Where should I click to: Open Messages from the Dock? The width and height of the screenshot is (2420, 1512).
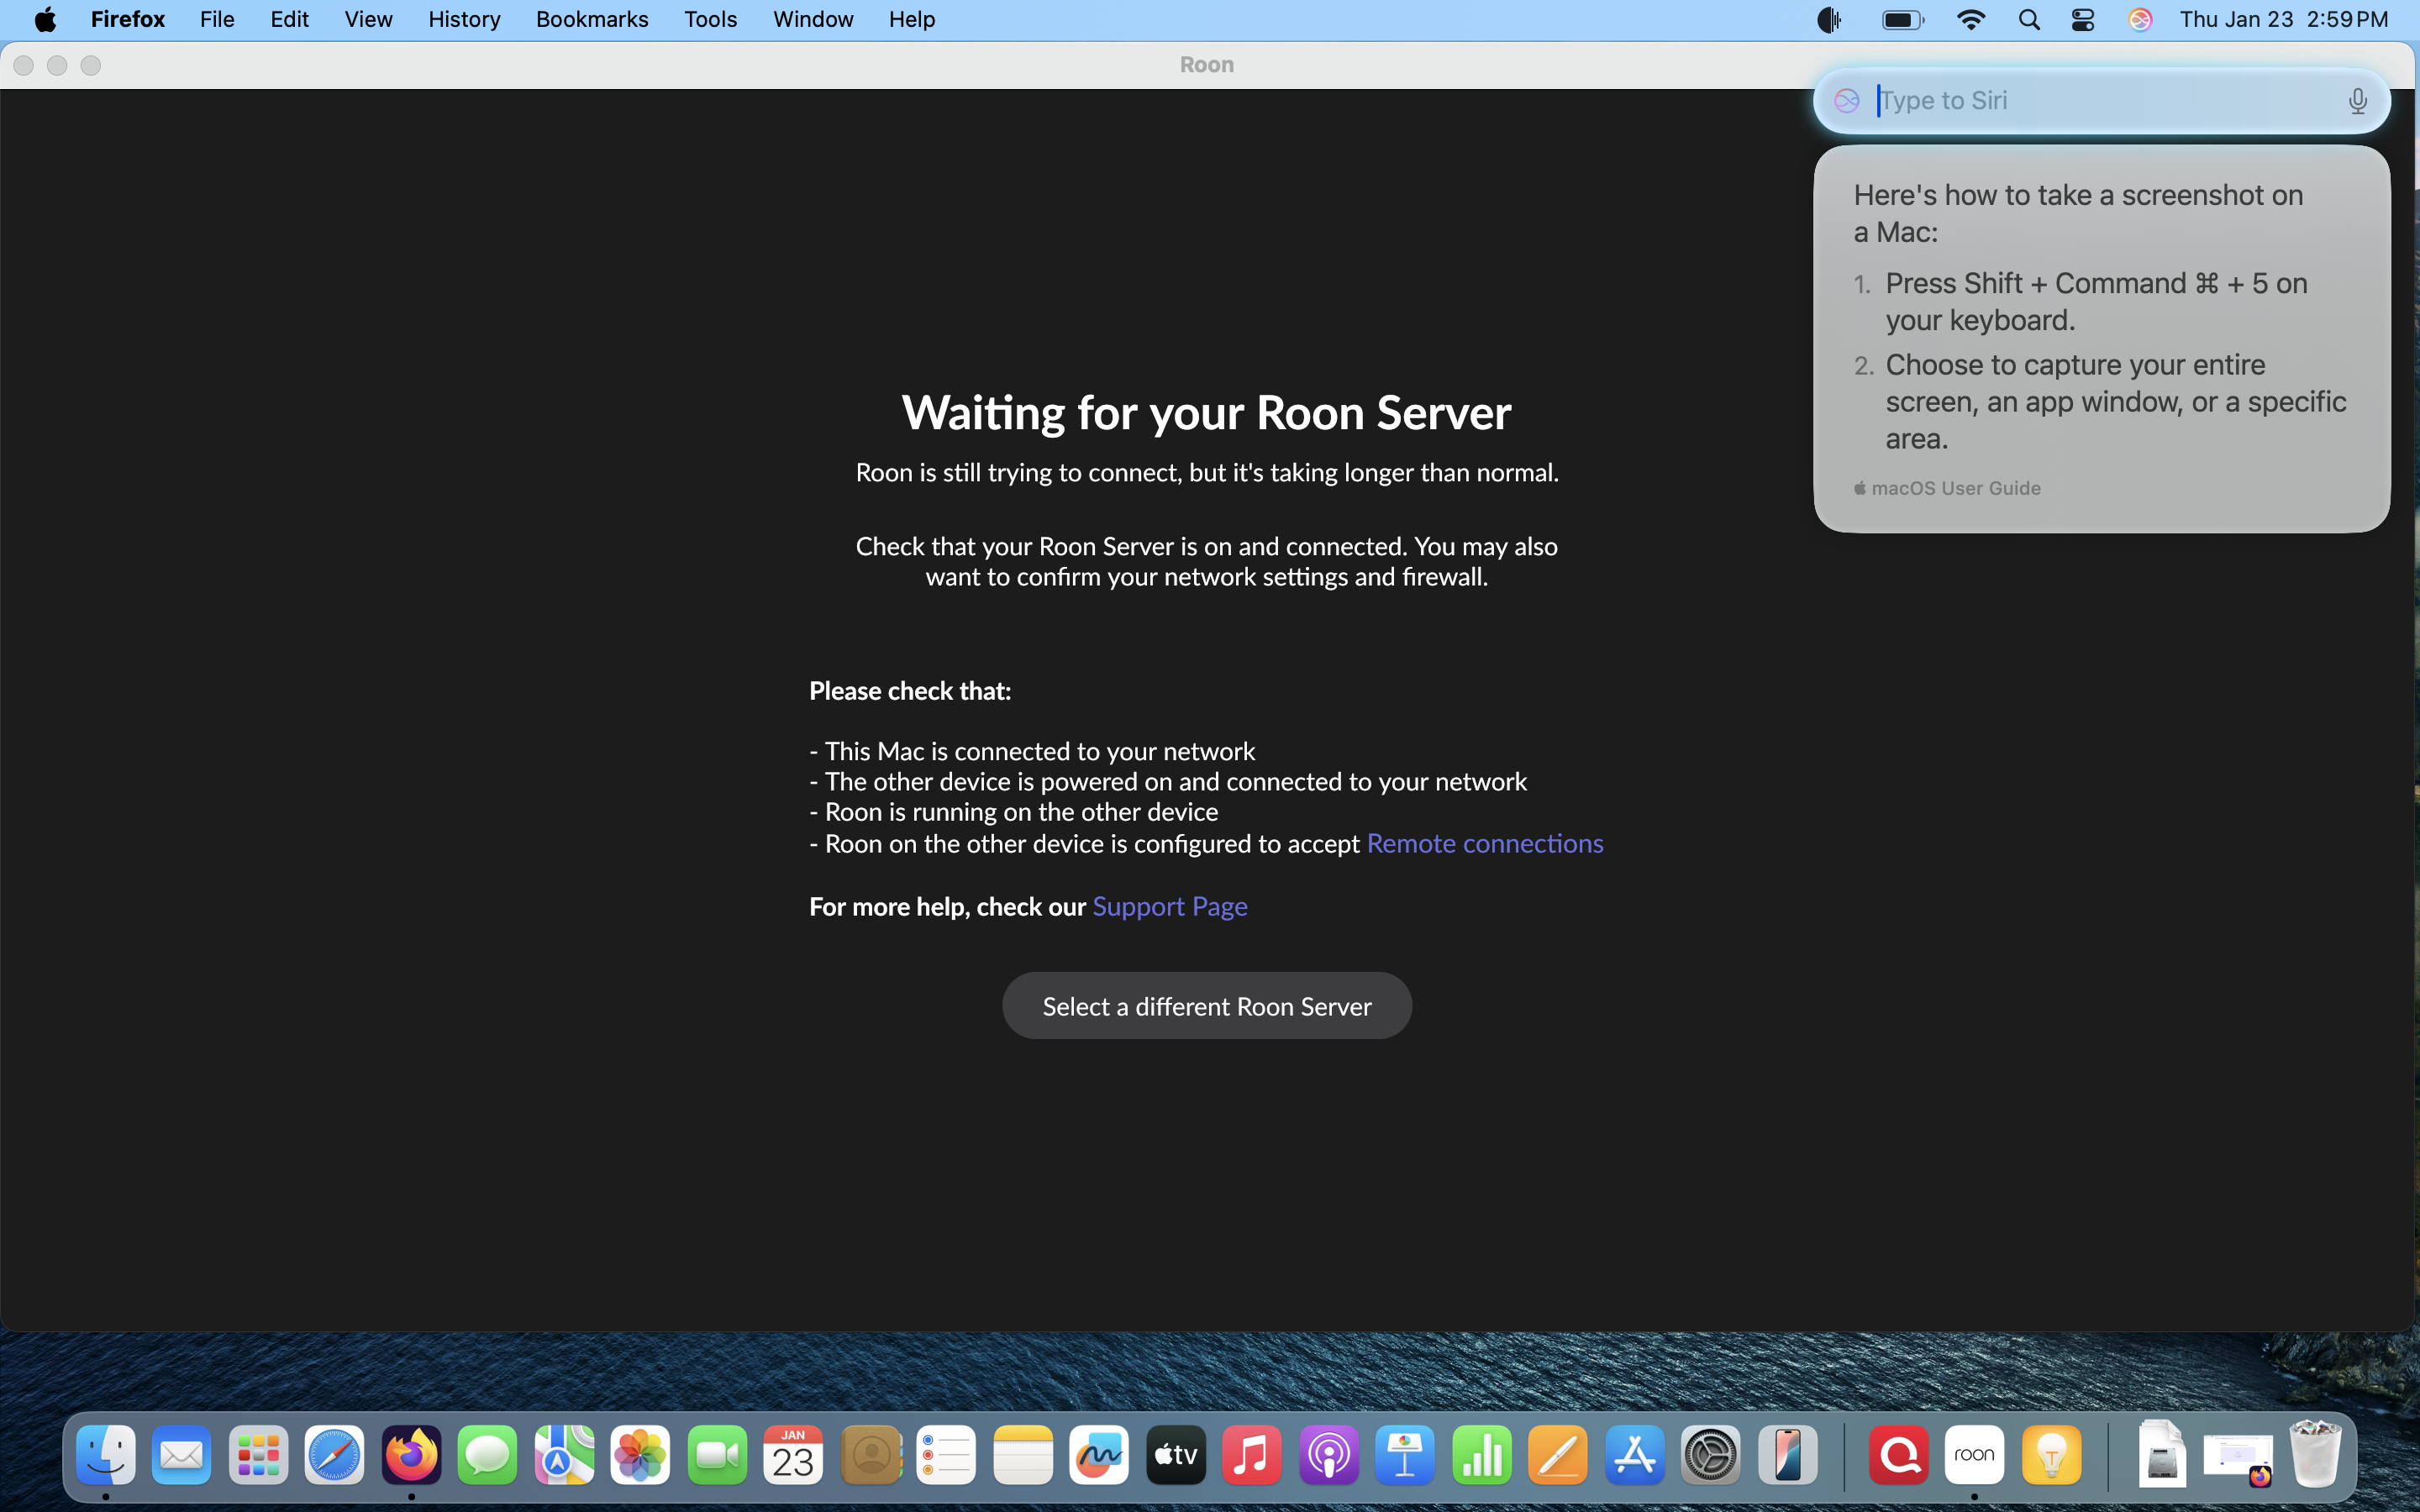point(487,1454)
